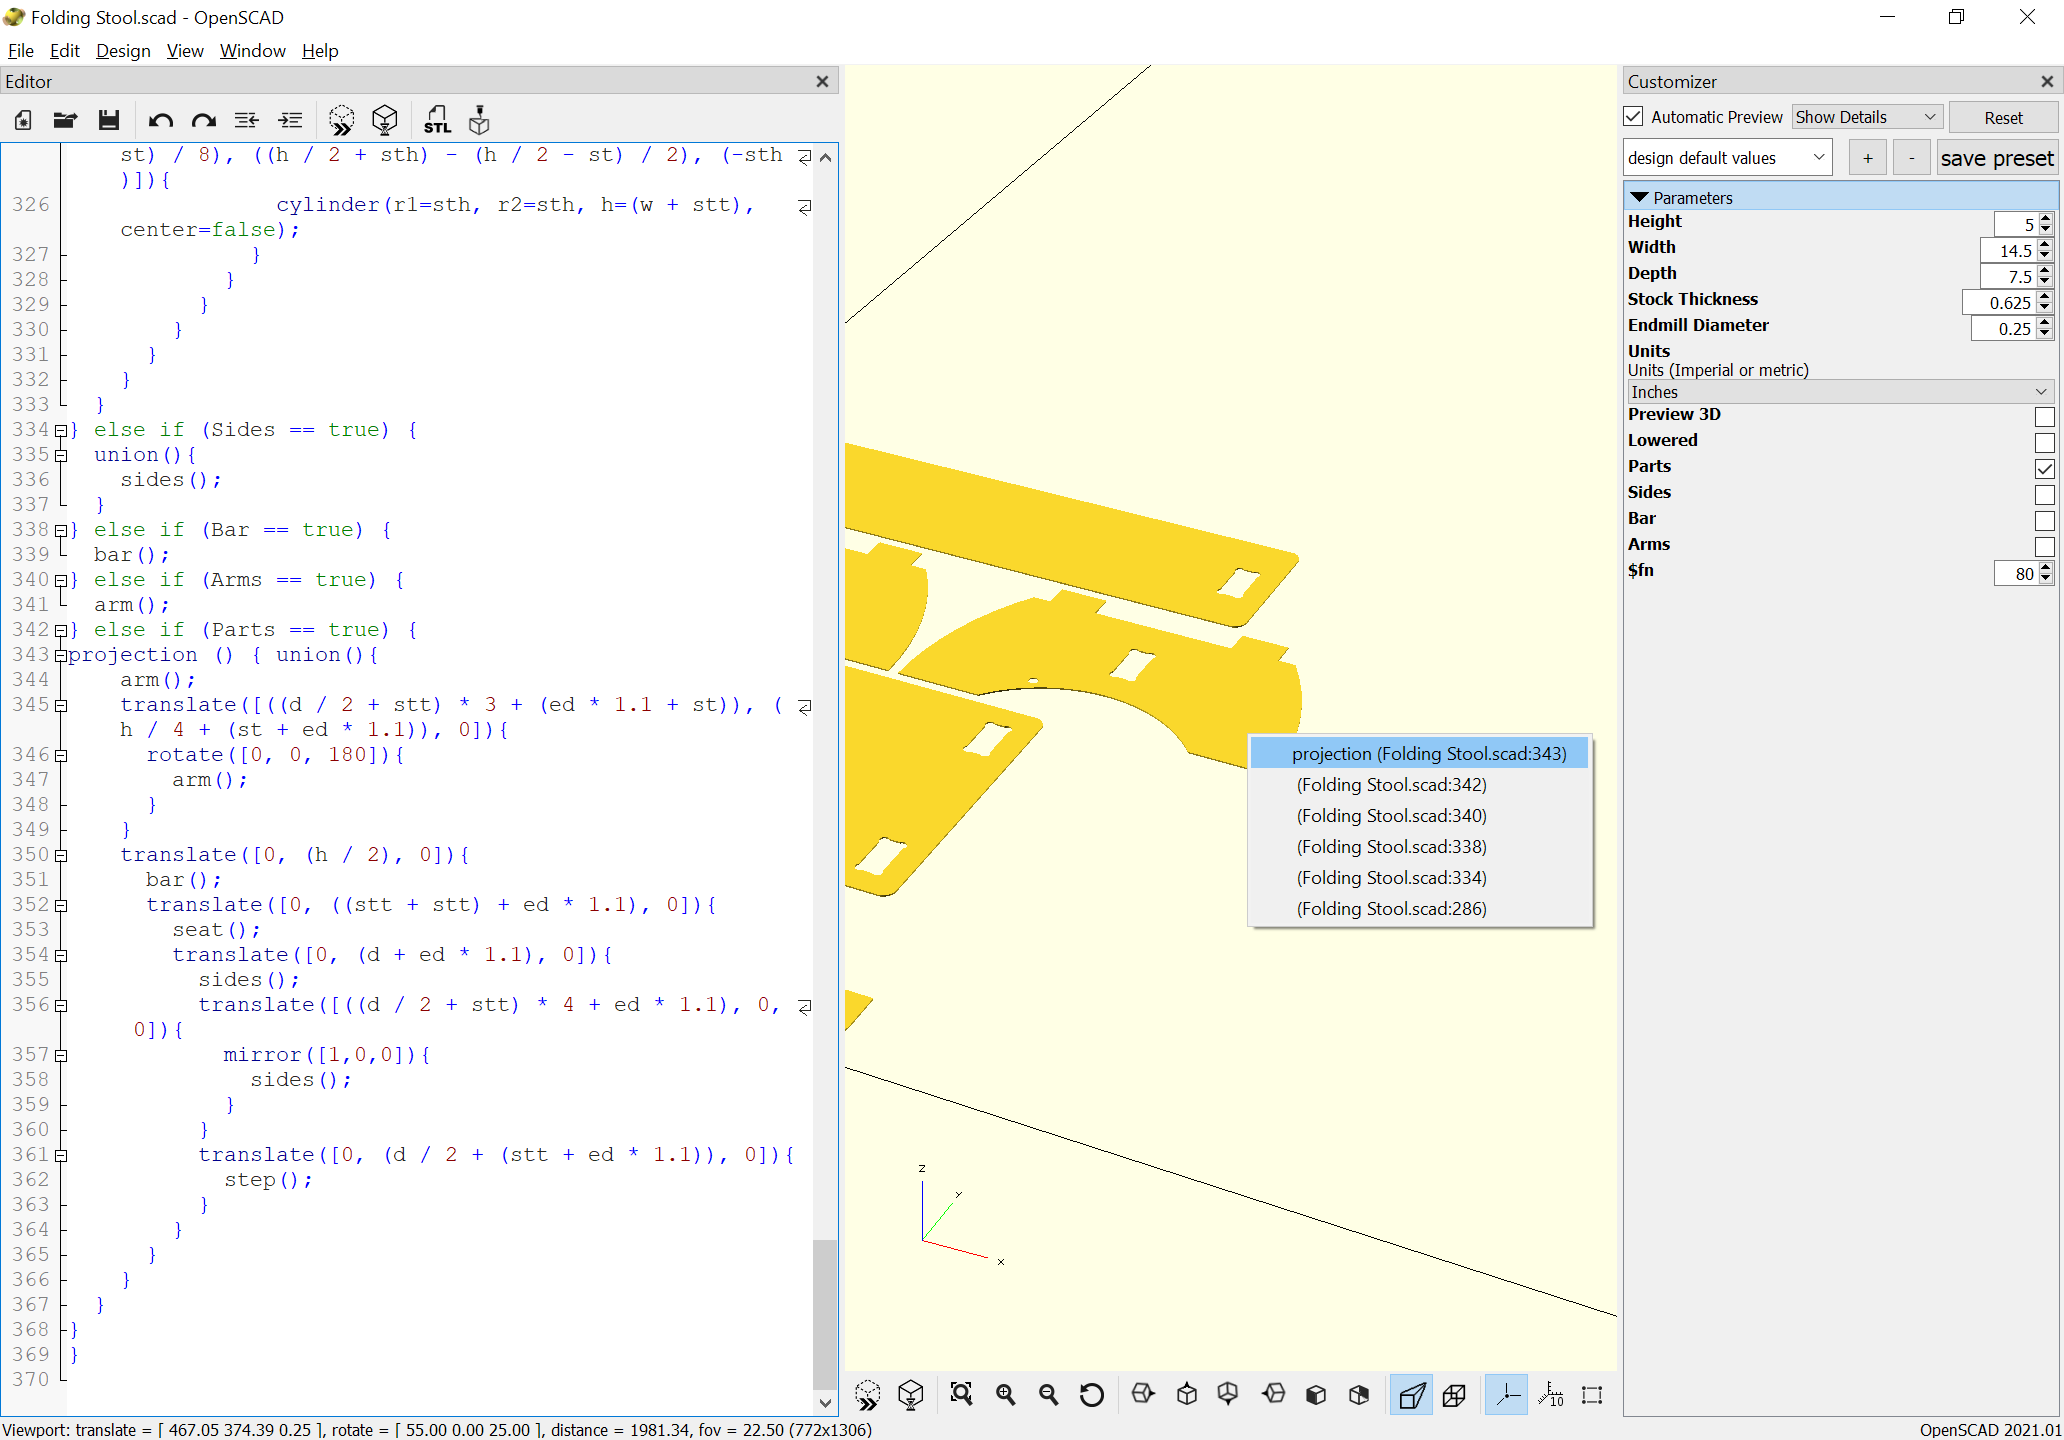Click the Undo icon in editor toolbar
2064x1440 pixels.
click(160, 121)
